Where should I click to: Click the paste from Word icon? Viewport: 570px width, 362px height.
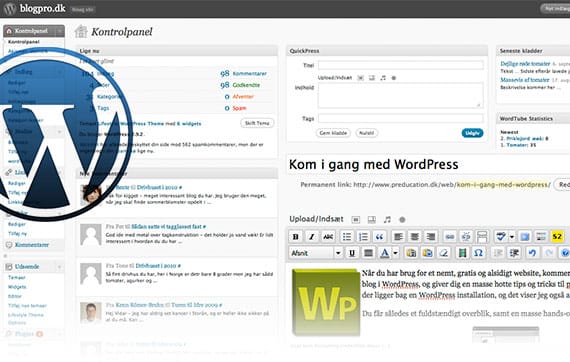pyautogui.click(x=428, y=253)
